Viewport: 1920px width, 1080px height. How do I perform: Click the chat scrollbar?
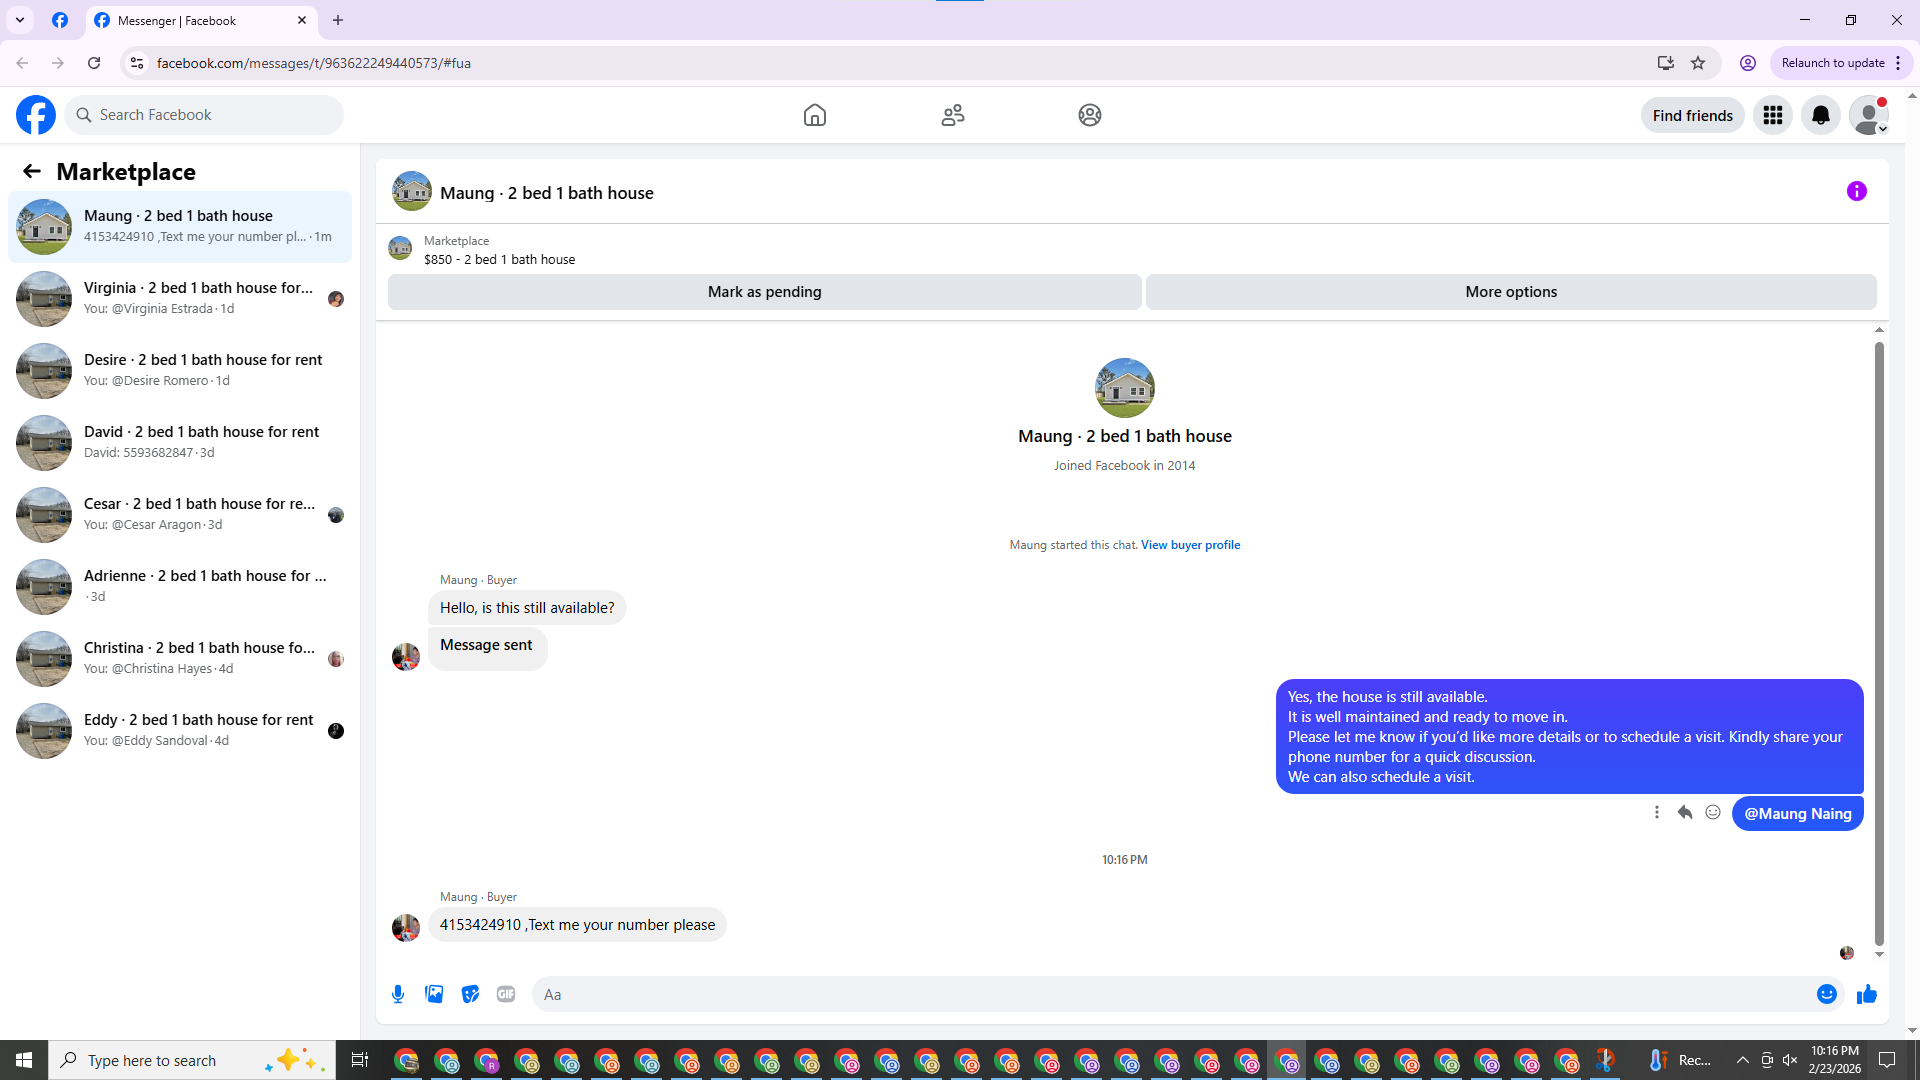1879,640
